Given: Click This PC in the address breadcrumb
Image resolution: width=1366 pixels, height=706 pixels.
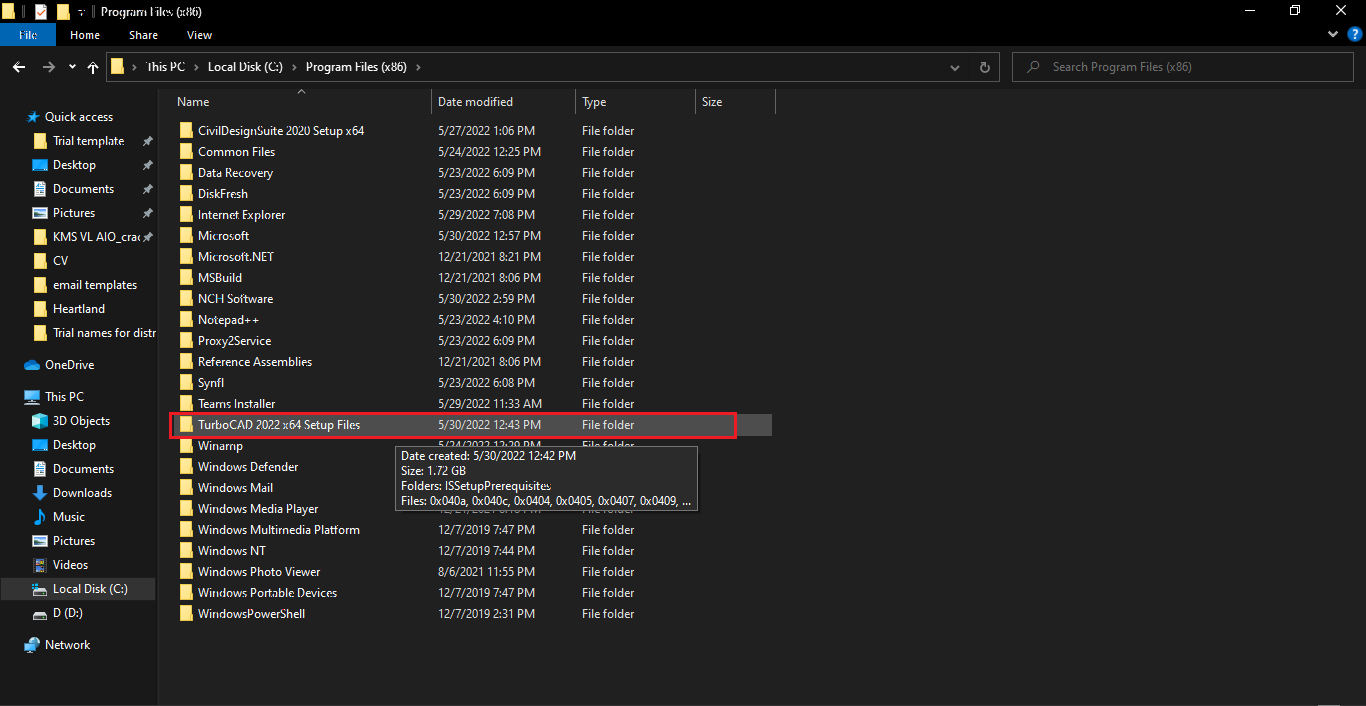Looking at the screenshot, I should [x=165, y=67].
